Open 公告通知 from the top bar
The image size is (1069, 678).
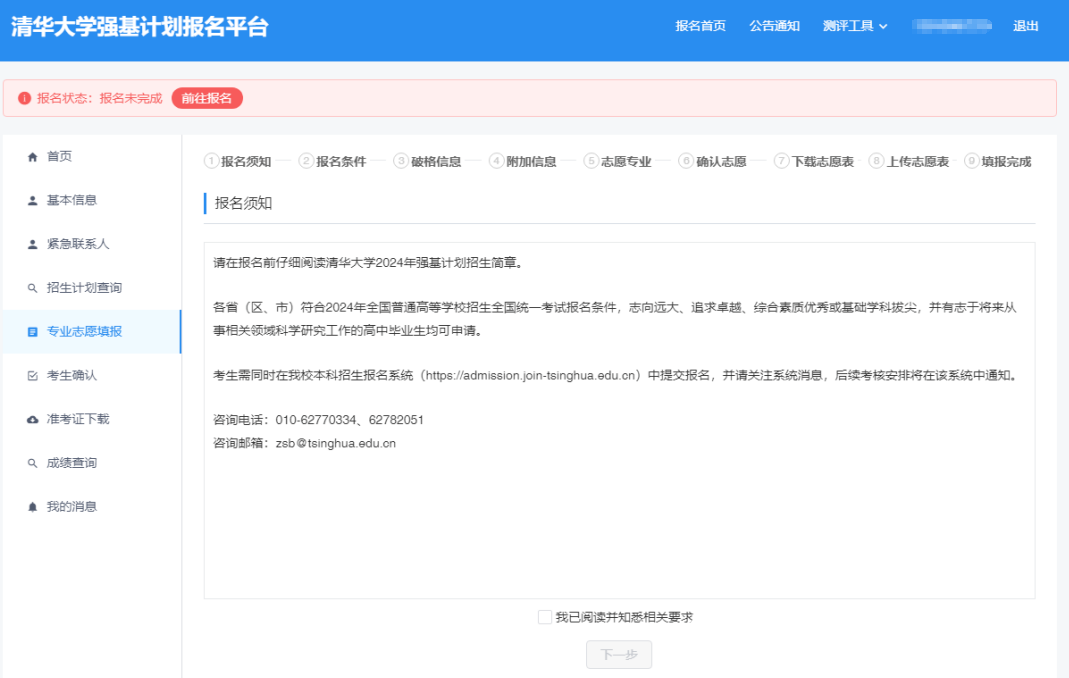point(774,28)
